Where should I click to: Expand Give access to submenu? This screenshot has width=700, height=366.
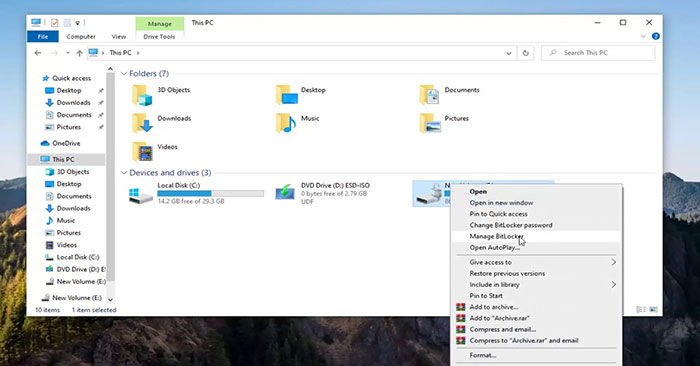pyautogui.click(x=614, y=262)
